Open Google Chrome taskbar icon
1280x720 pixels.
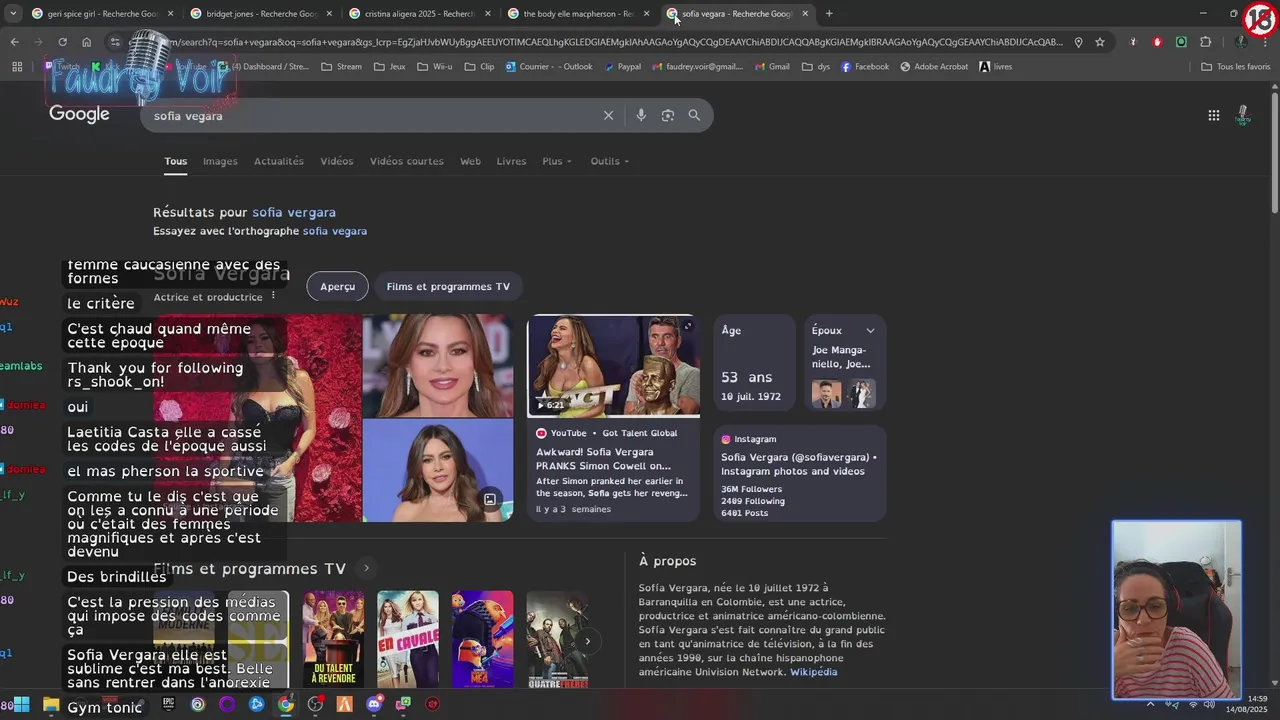click(286, 704)
